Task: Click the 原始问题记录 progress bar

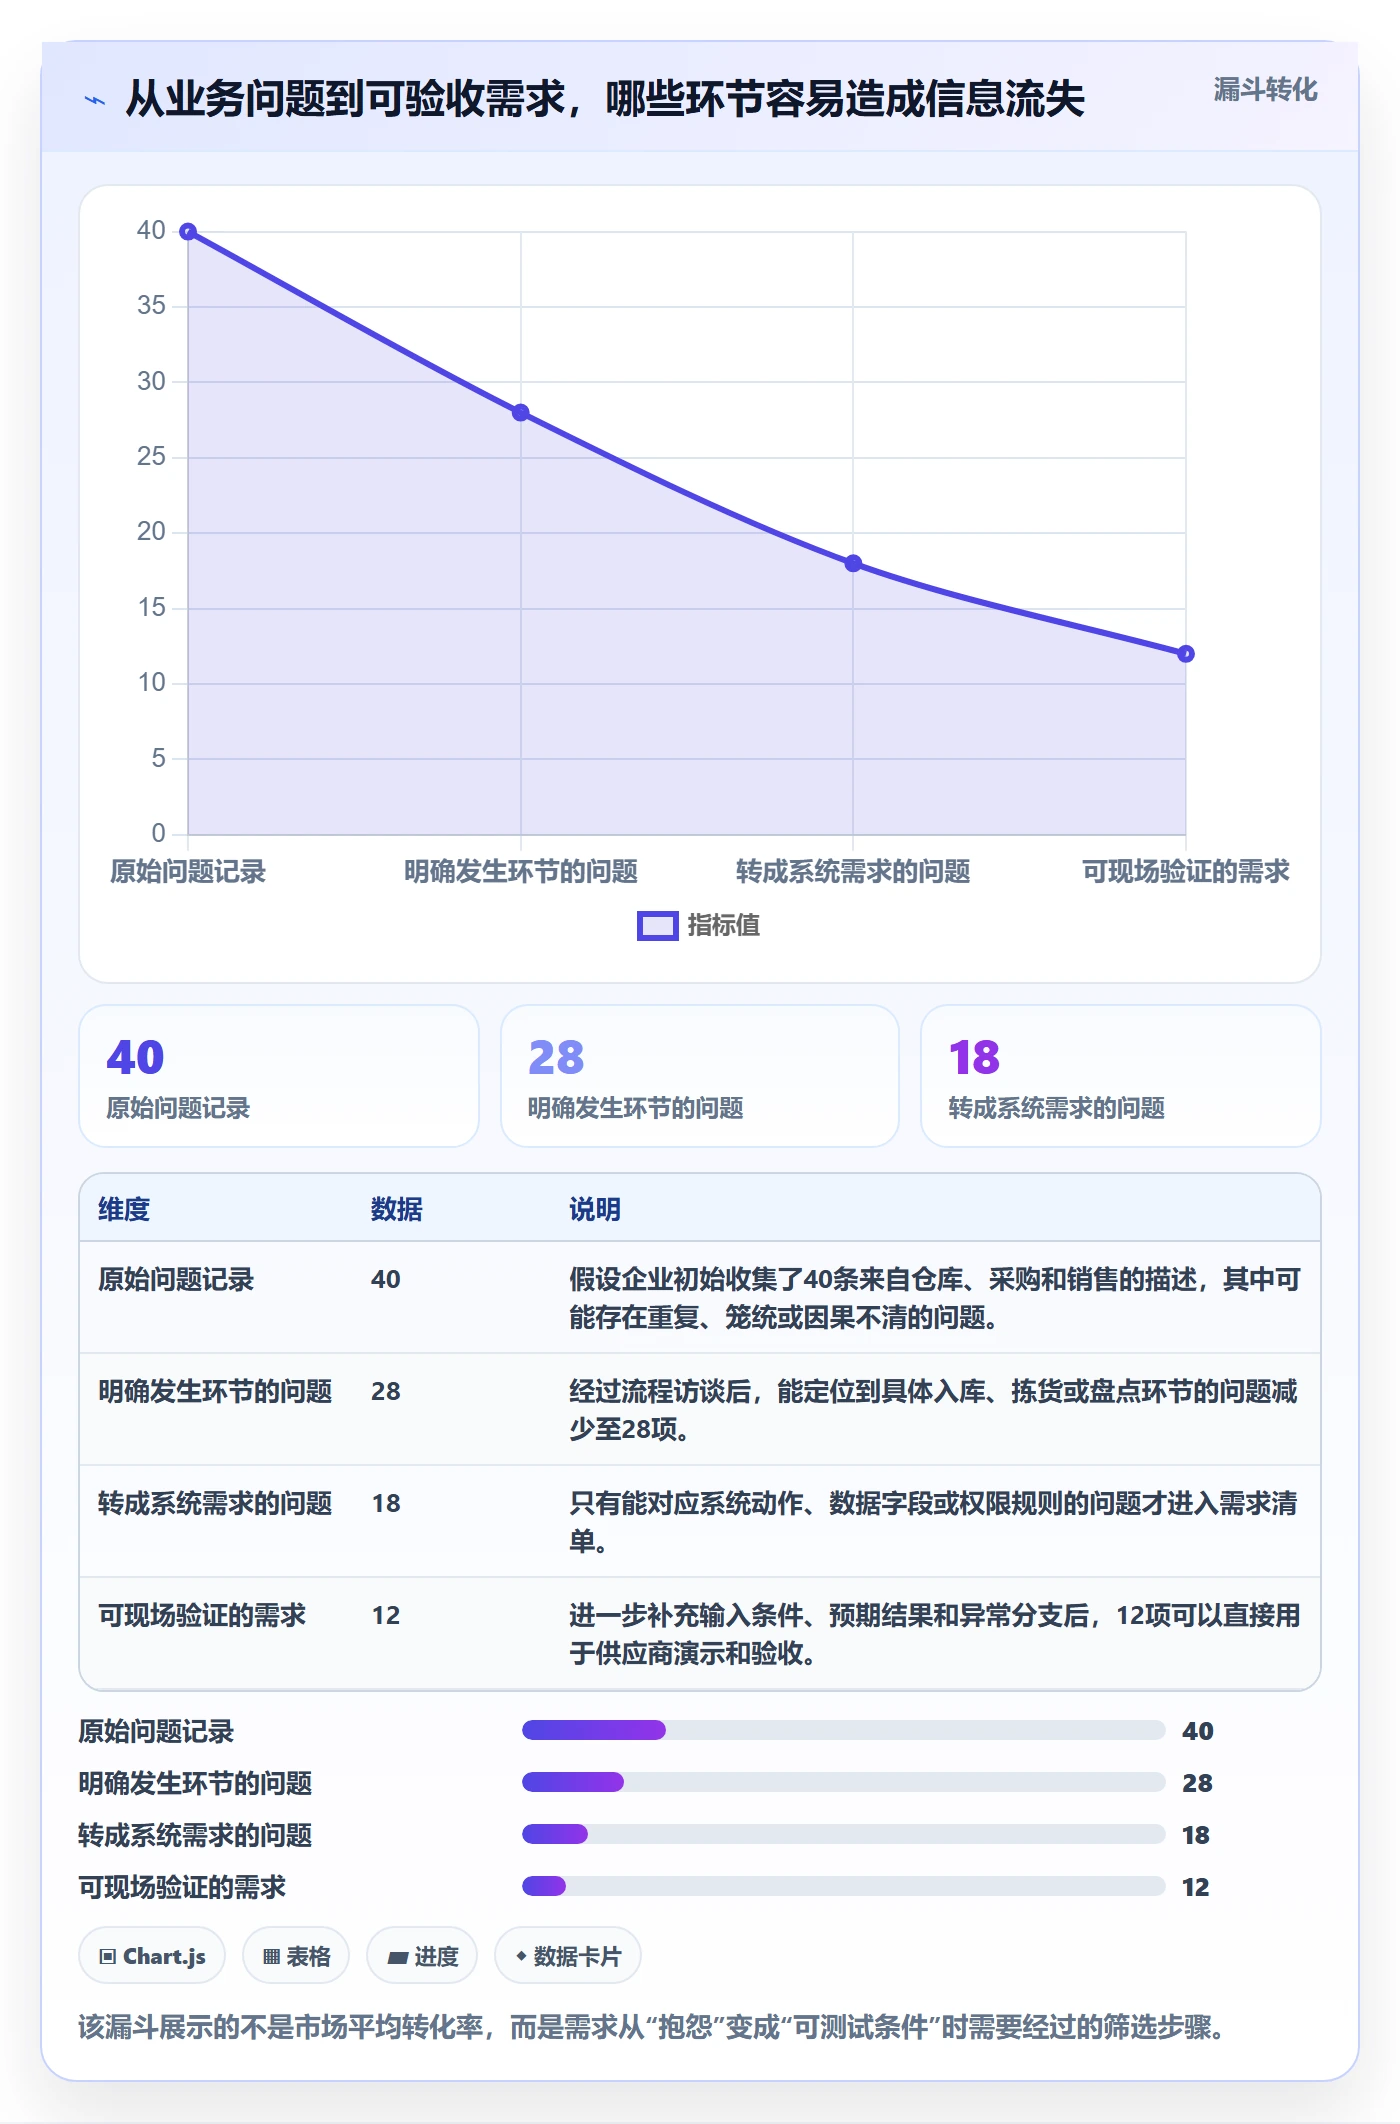Action: (844, 1731)
